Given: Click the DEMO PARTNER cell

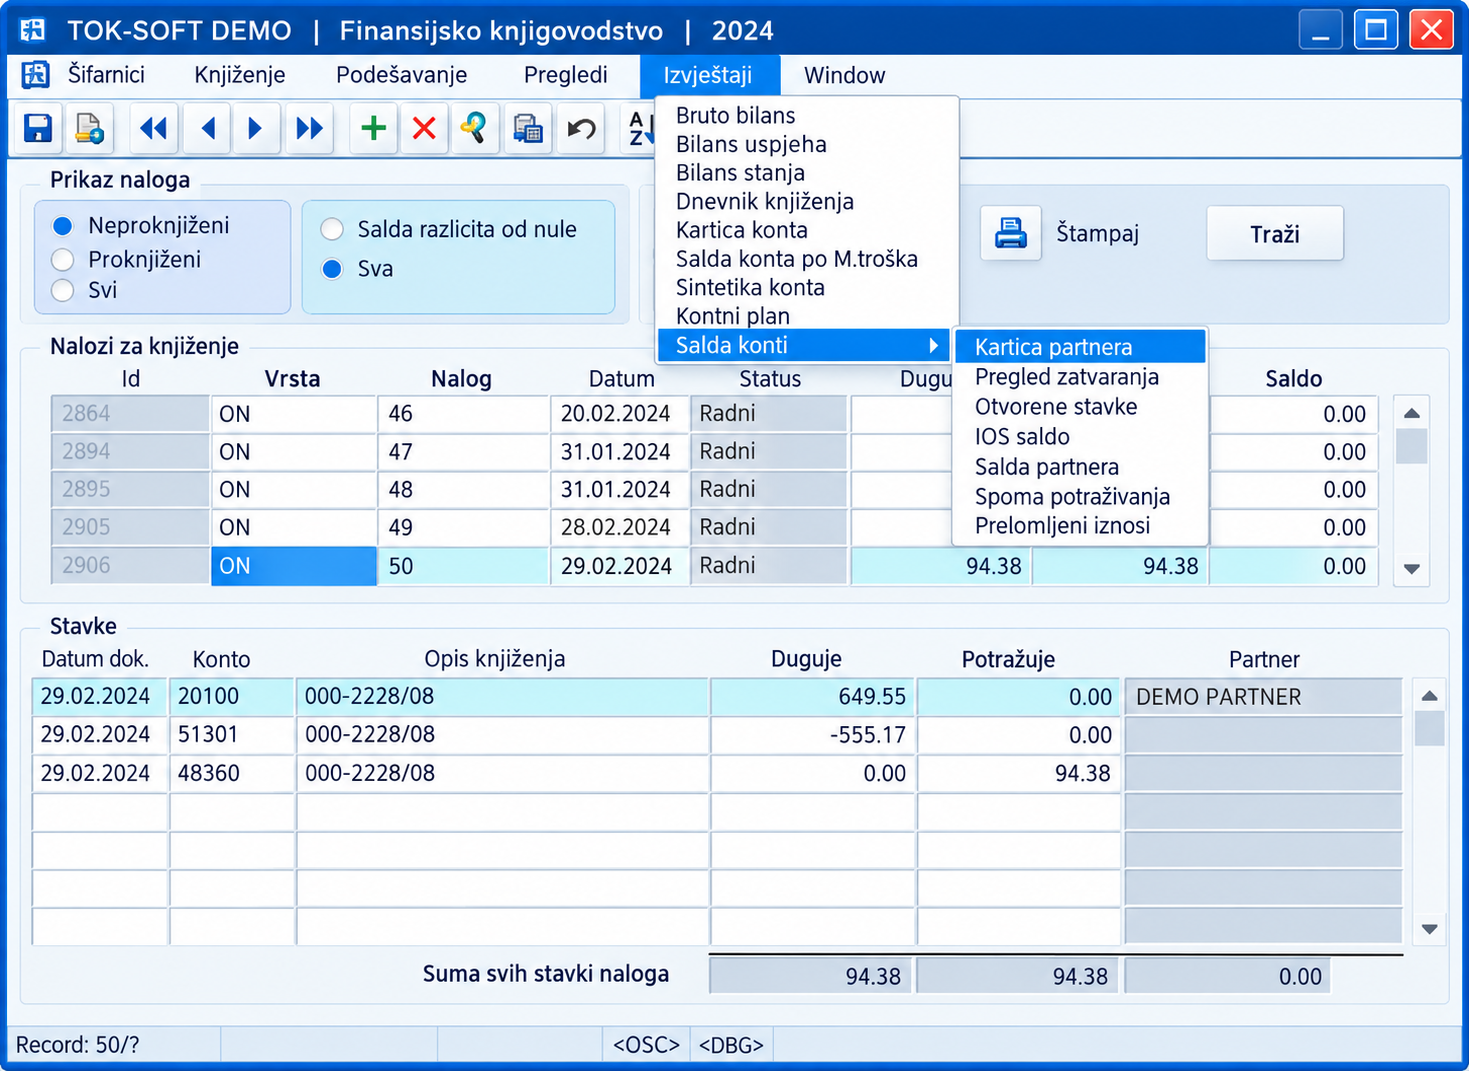Looking at the screenshot, I should point(1263,697).
